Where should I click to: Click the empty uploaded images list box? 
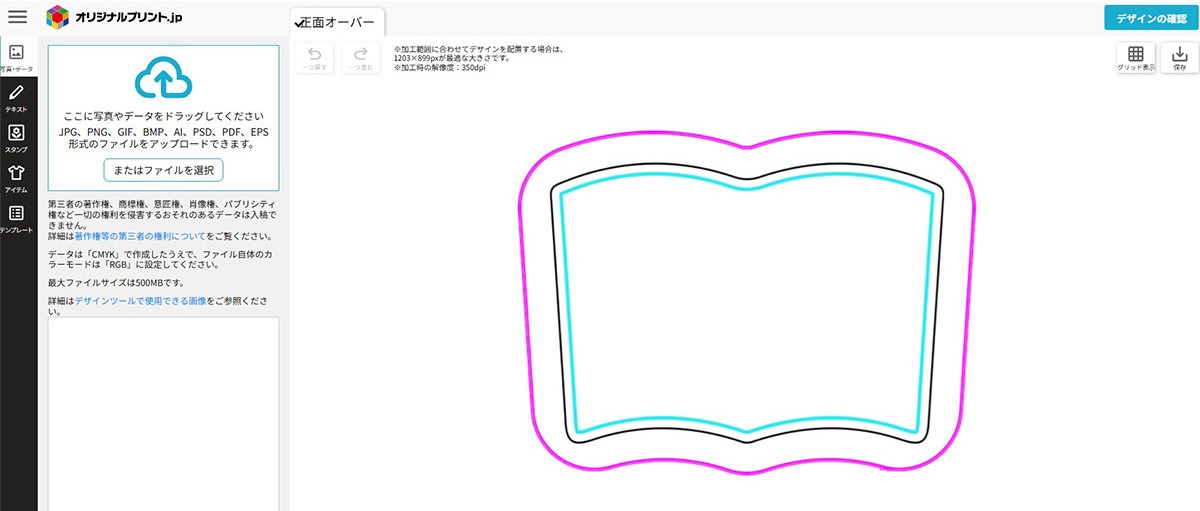tap(163, 410)
